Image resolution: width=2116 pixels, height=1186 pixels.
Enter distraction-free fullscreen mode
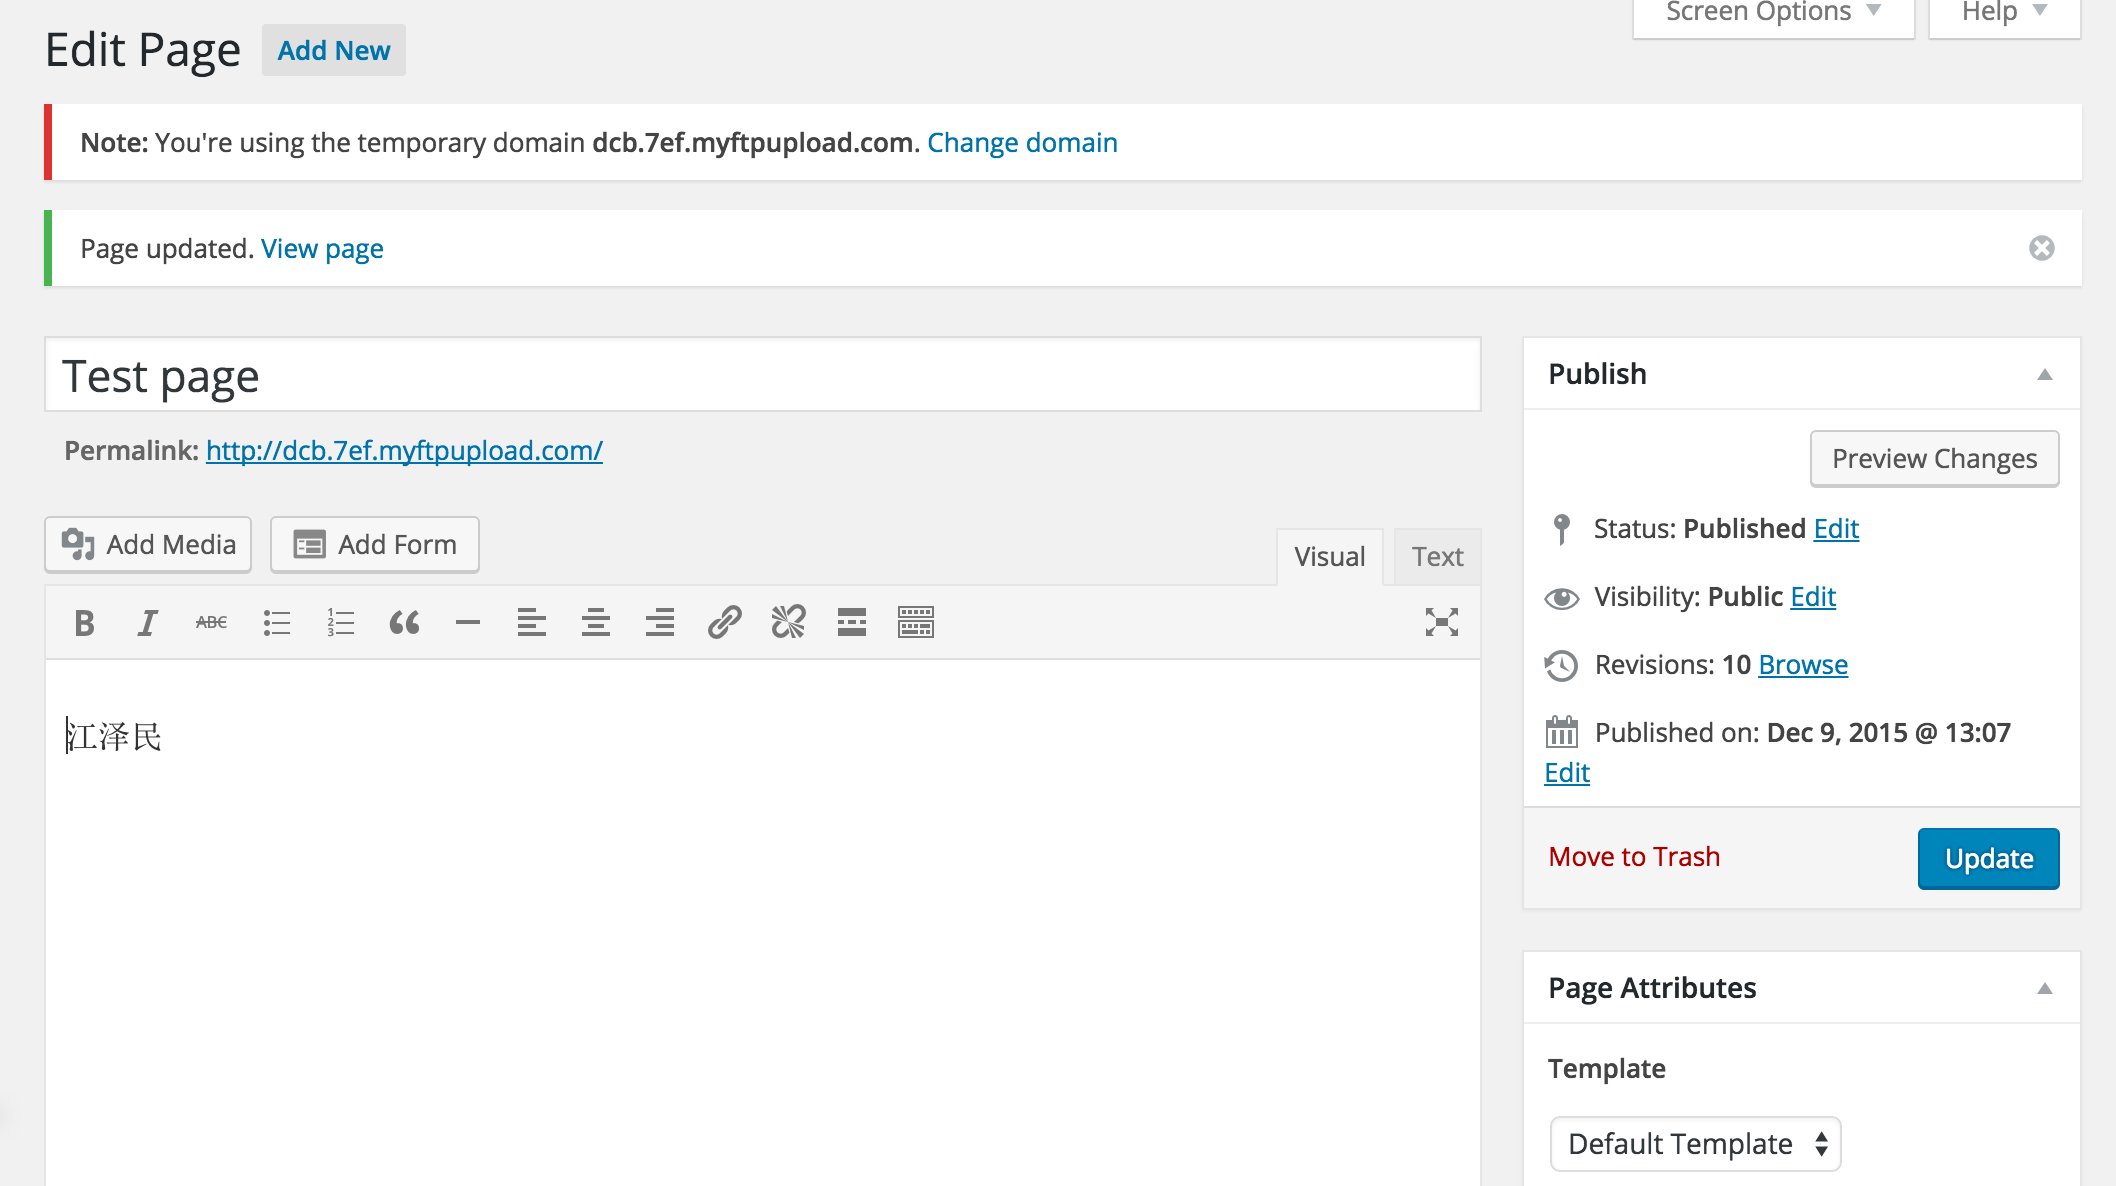point(1441,622)
